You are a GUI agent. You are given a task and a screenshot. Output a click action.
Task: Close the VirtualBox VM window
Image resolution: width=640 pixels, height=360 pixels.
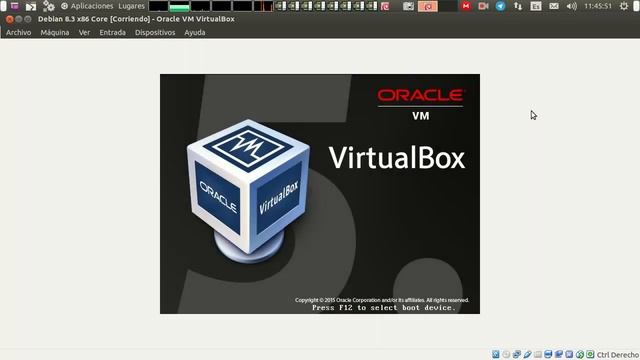[10, 19]
